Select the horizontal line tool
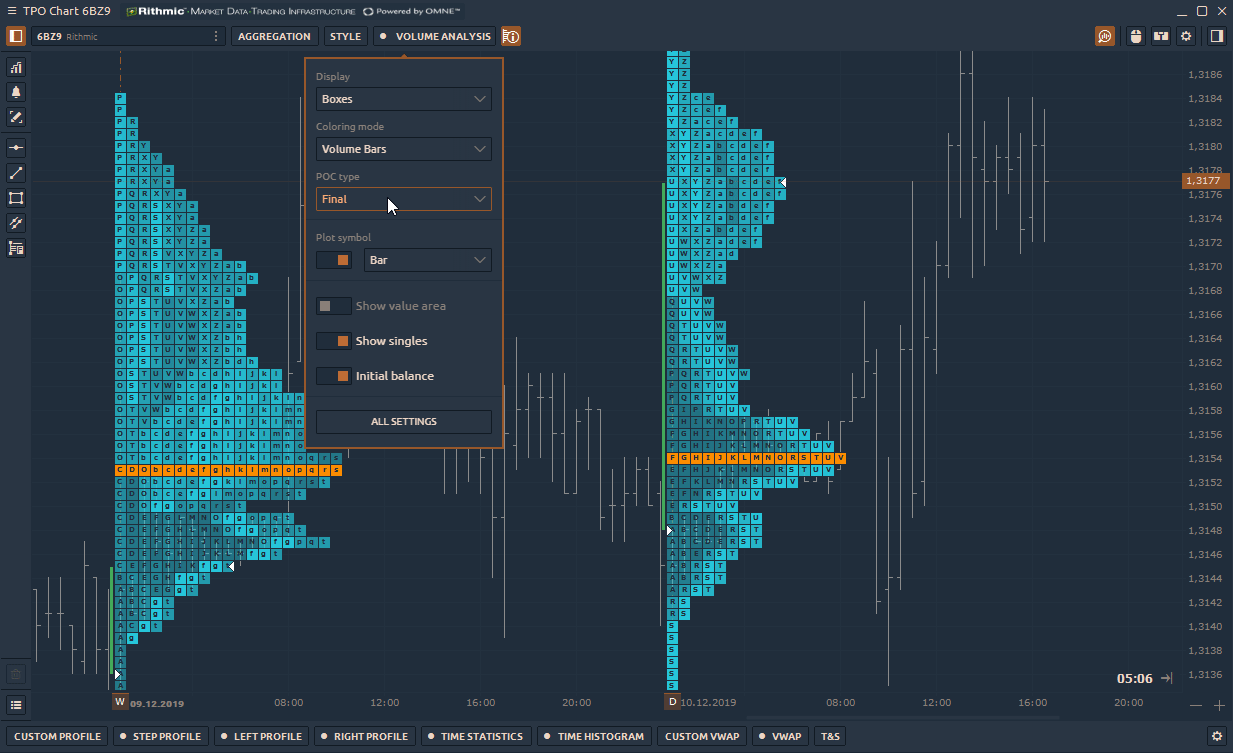This screenshot has width=1233, height=753. click(16, 148)
